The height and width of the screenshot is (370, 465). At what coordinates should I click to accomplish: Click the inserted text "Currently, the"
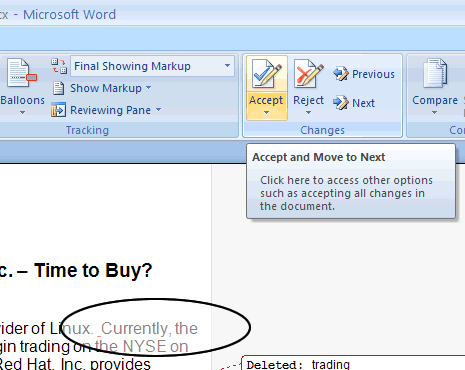coord(149,329)
